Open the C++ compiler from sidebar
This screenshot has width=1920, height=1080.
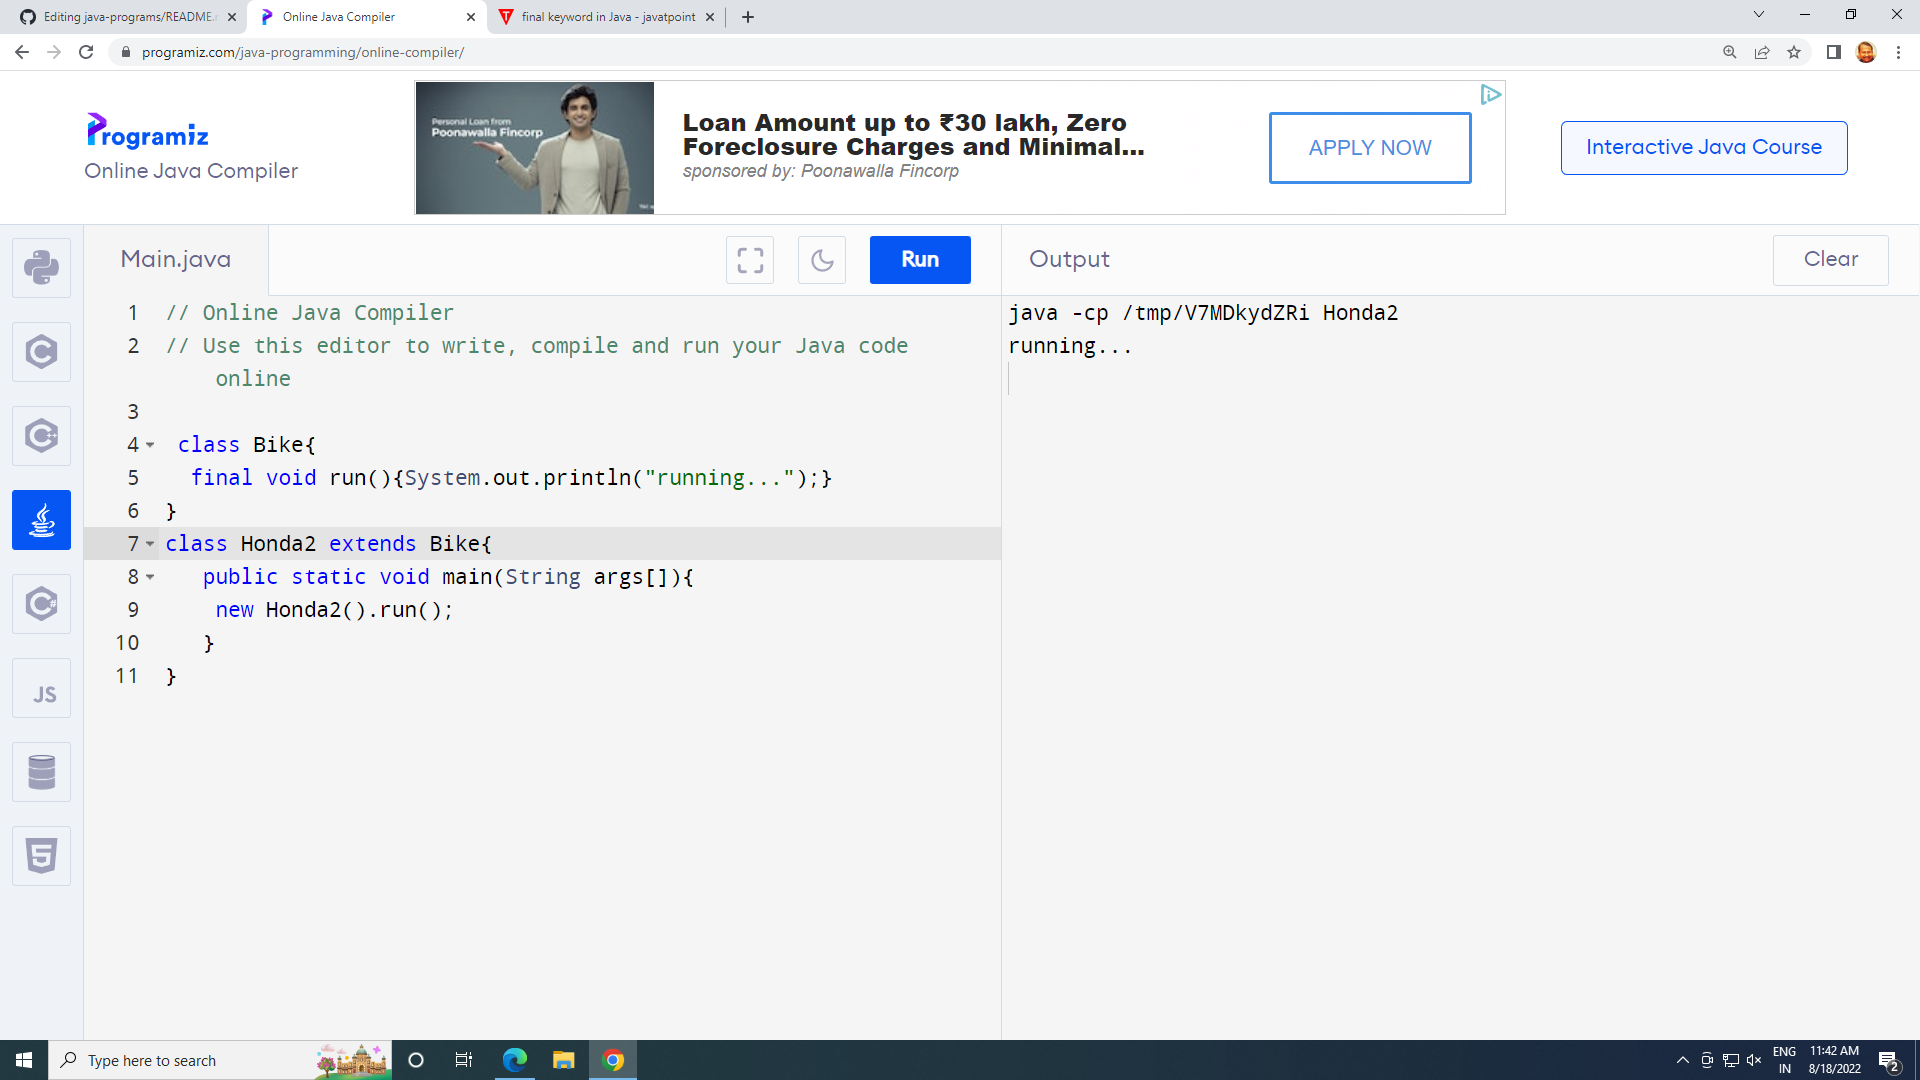tap(41, 435)
